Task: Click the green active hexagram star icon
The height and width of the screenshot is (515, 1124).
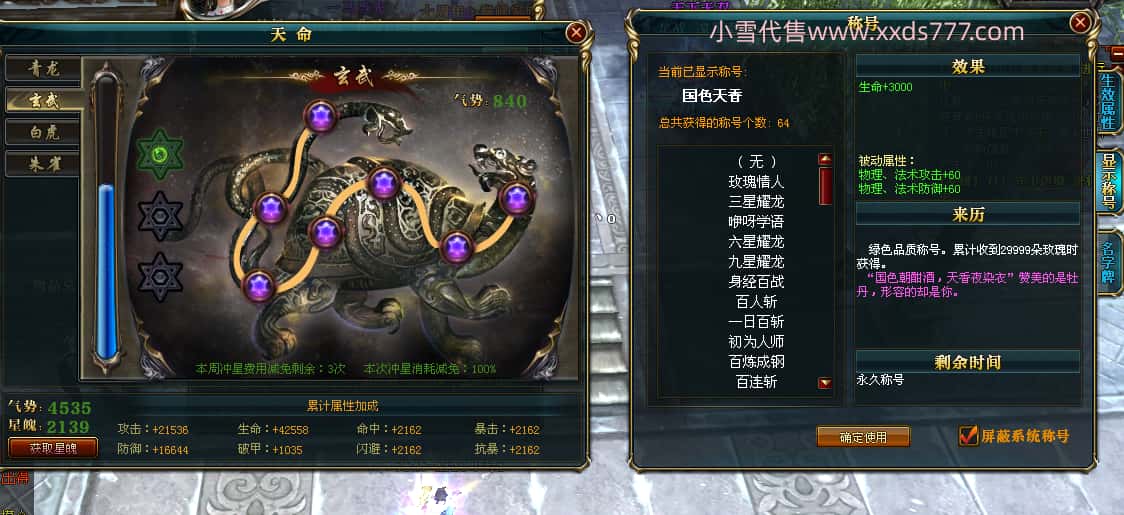Action: click(161, 154)
